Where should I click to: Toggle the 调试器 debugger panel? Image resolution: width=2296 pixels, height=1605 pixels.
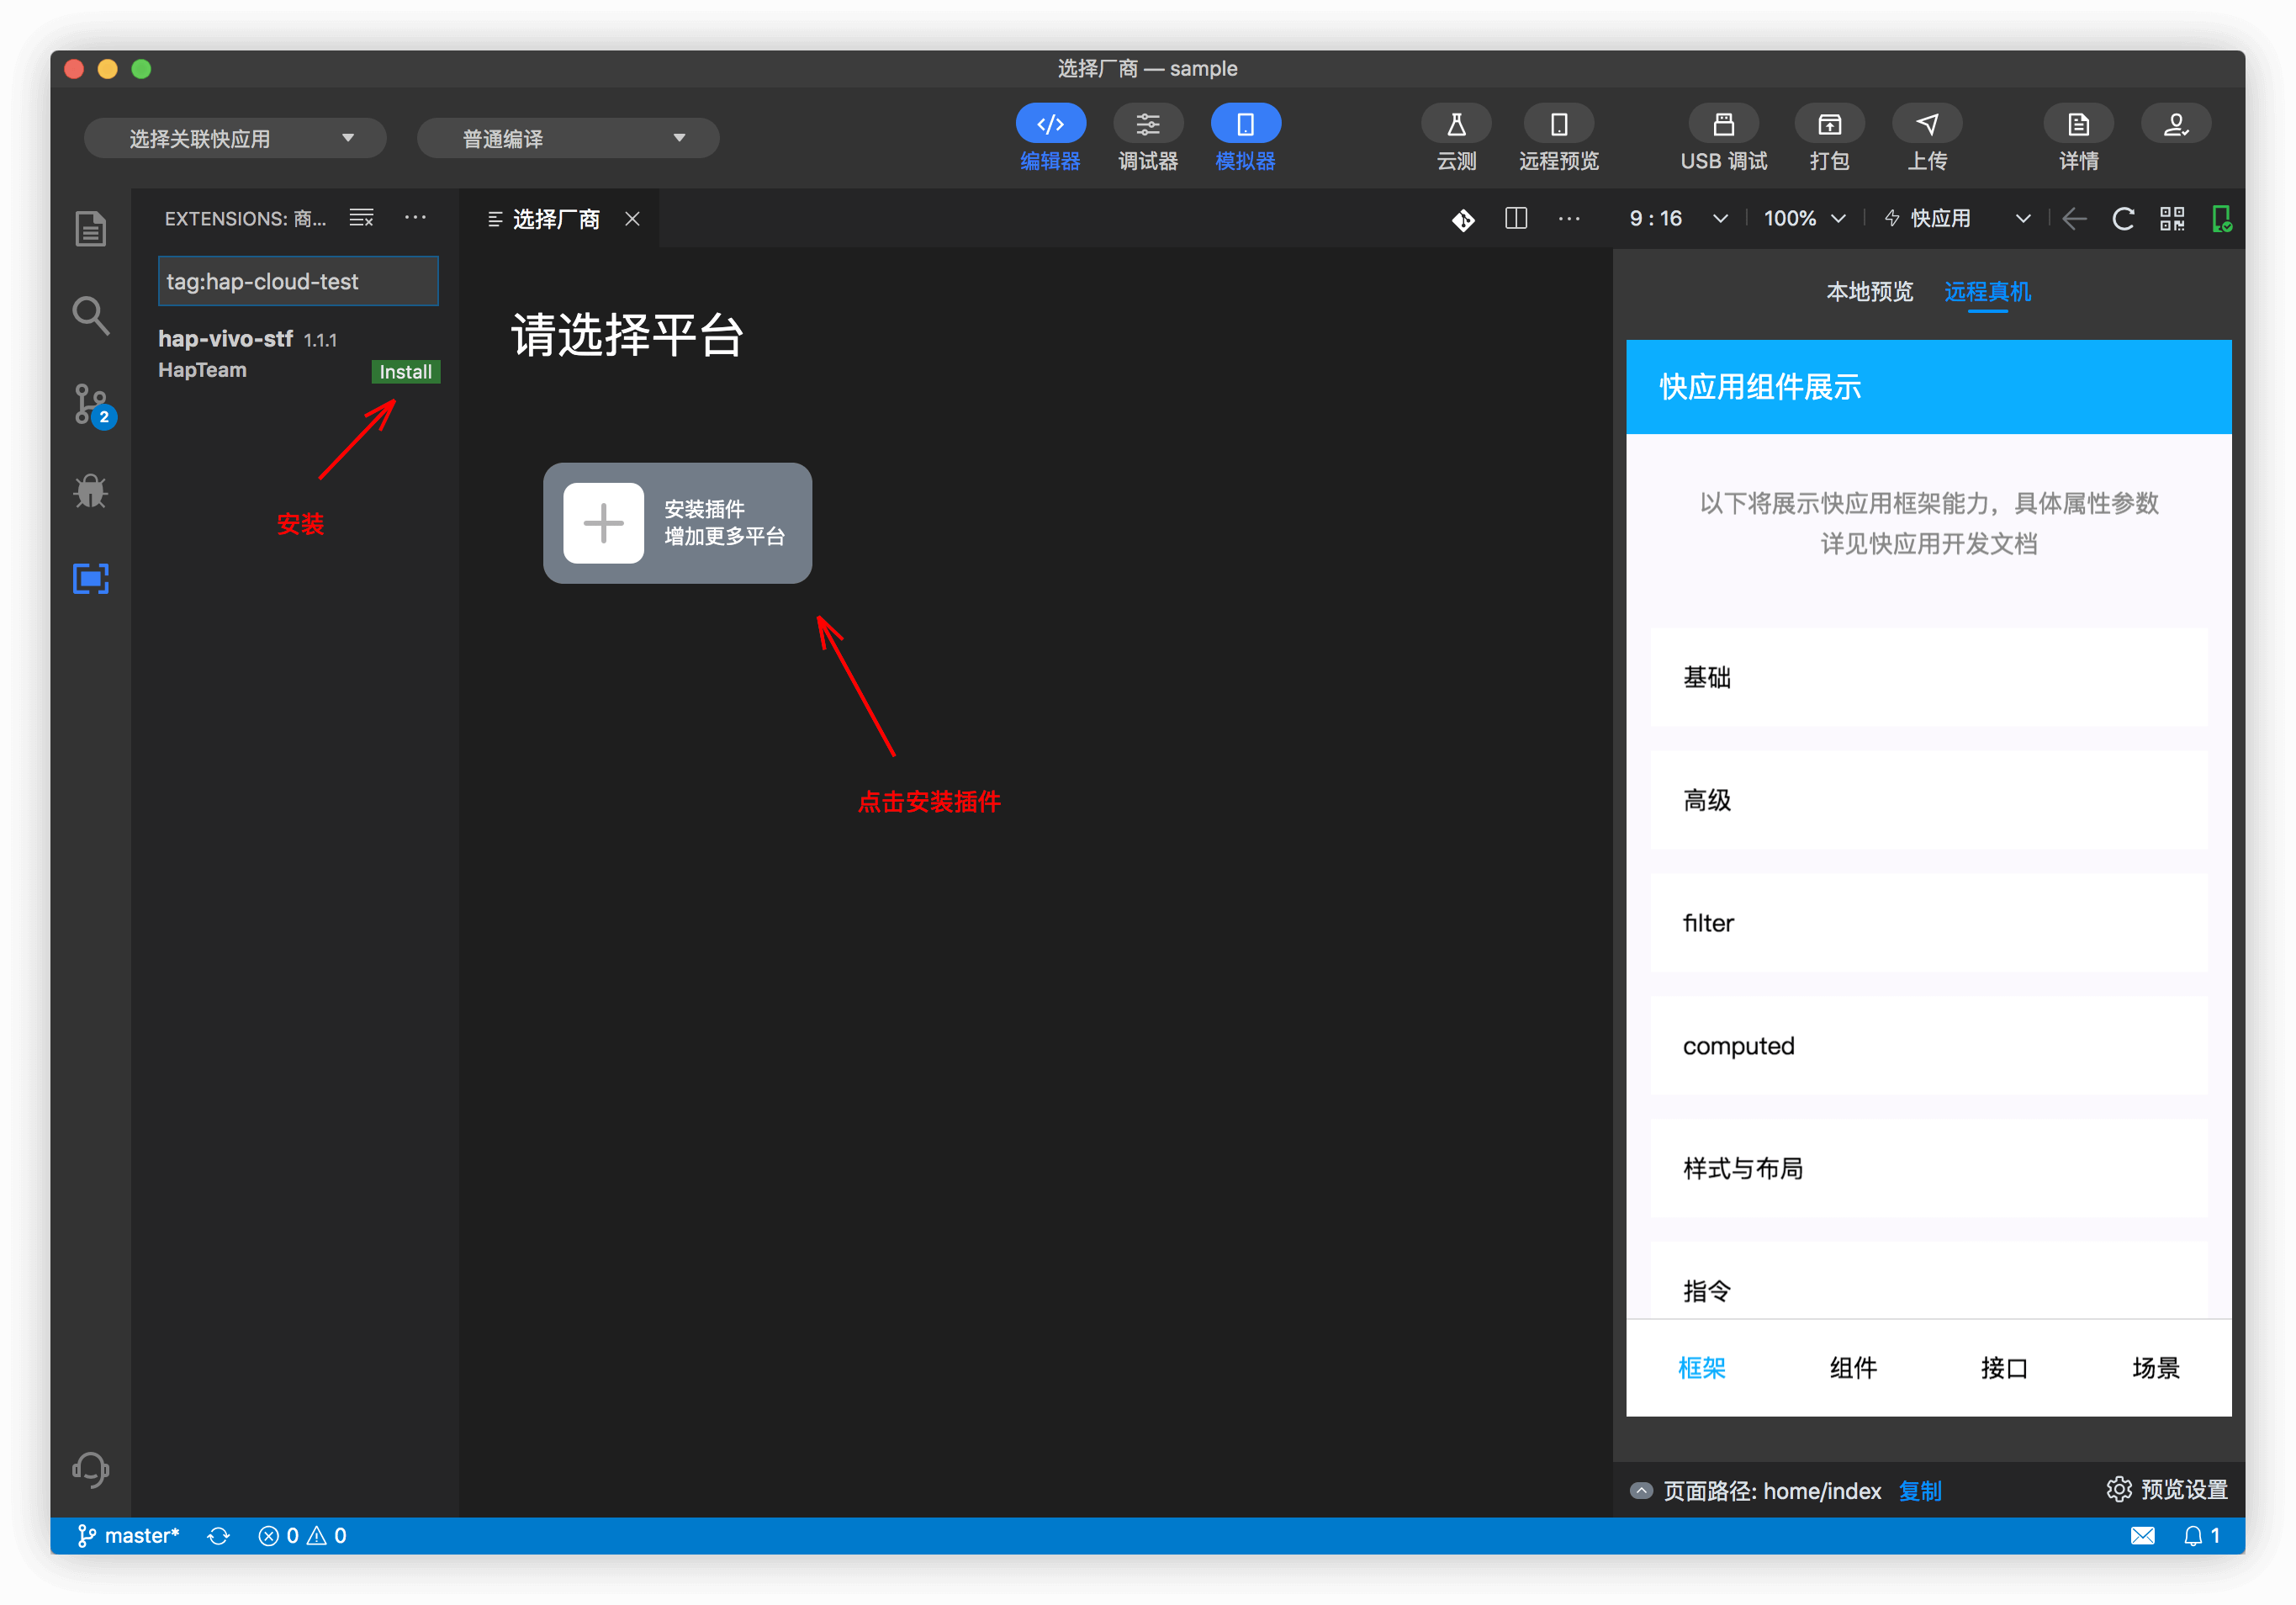click(1147, 125)
